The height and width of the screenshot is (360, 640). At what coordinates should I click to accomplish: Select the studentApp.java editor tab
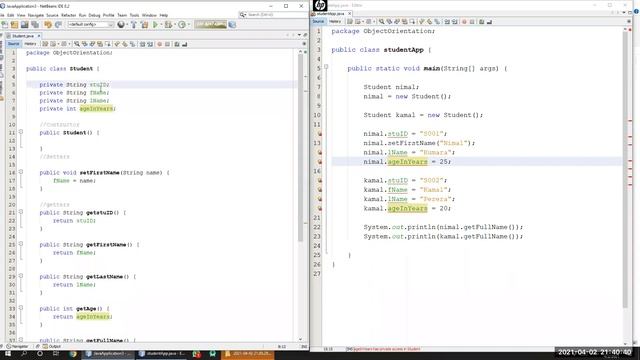[x=330, y=13]
